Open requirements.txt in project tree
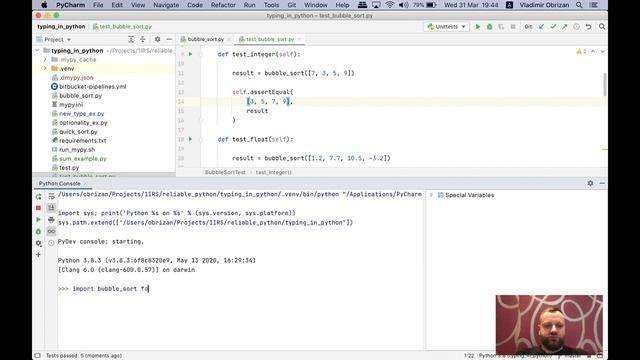The image size is (640, 360). pos(82,140)
